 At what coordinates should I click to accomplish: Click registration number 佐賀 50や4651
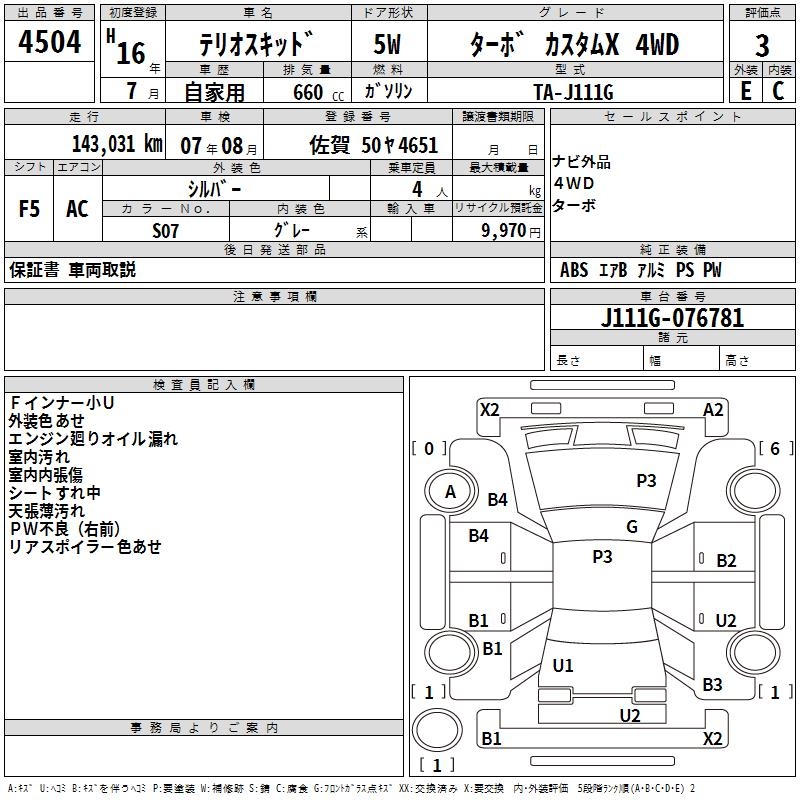pos(373,145)
